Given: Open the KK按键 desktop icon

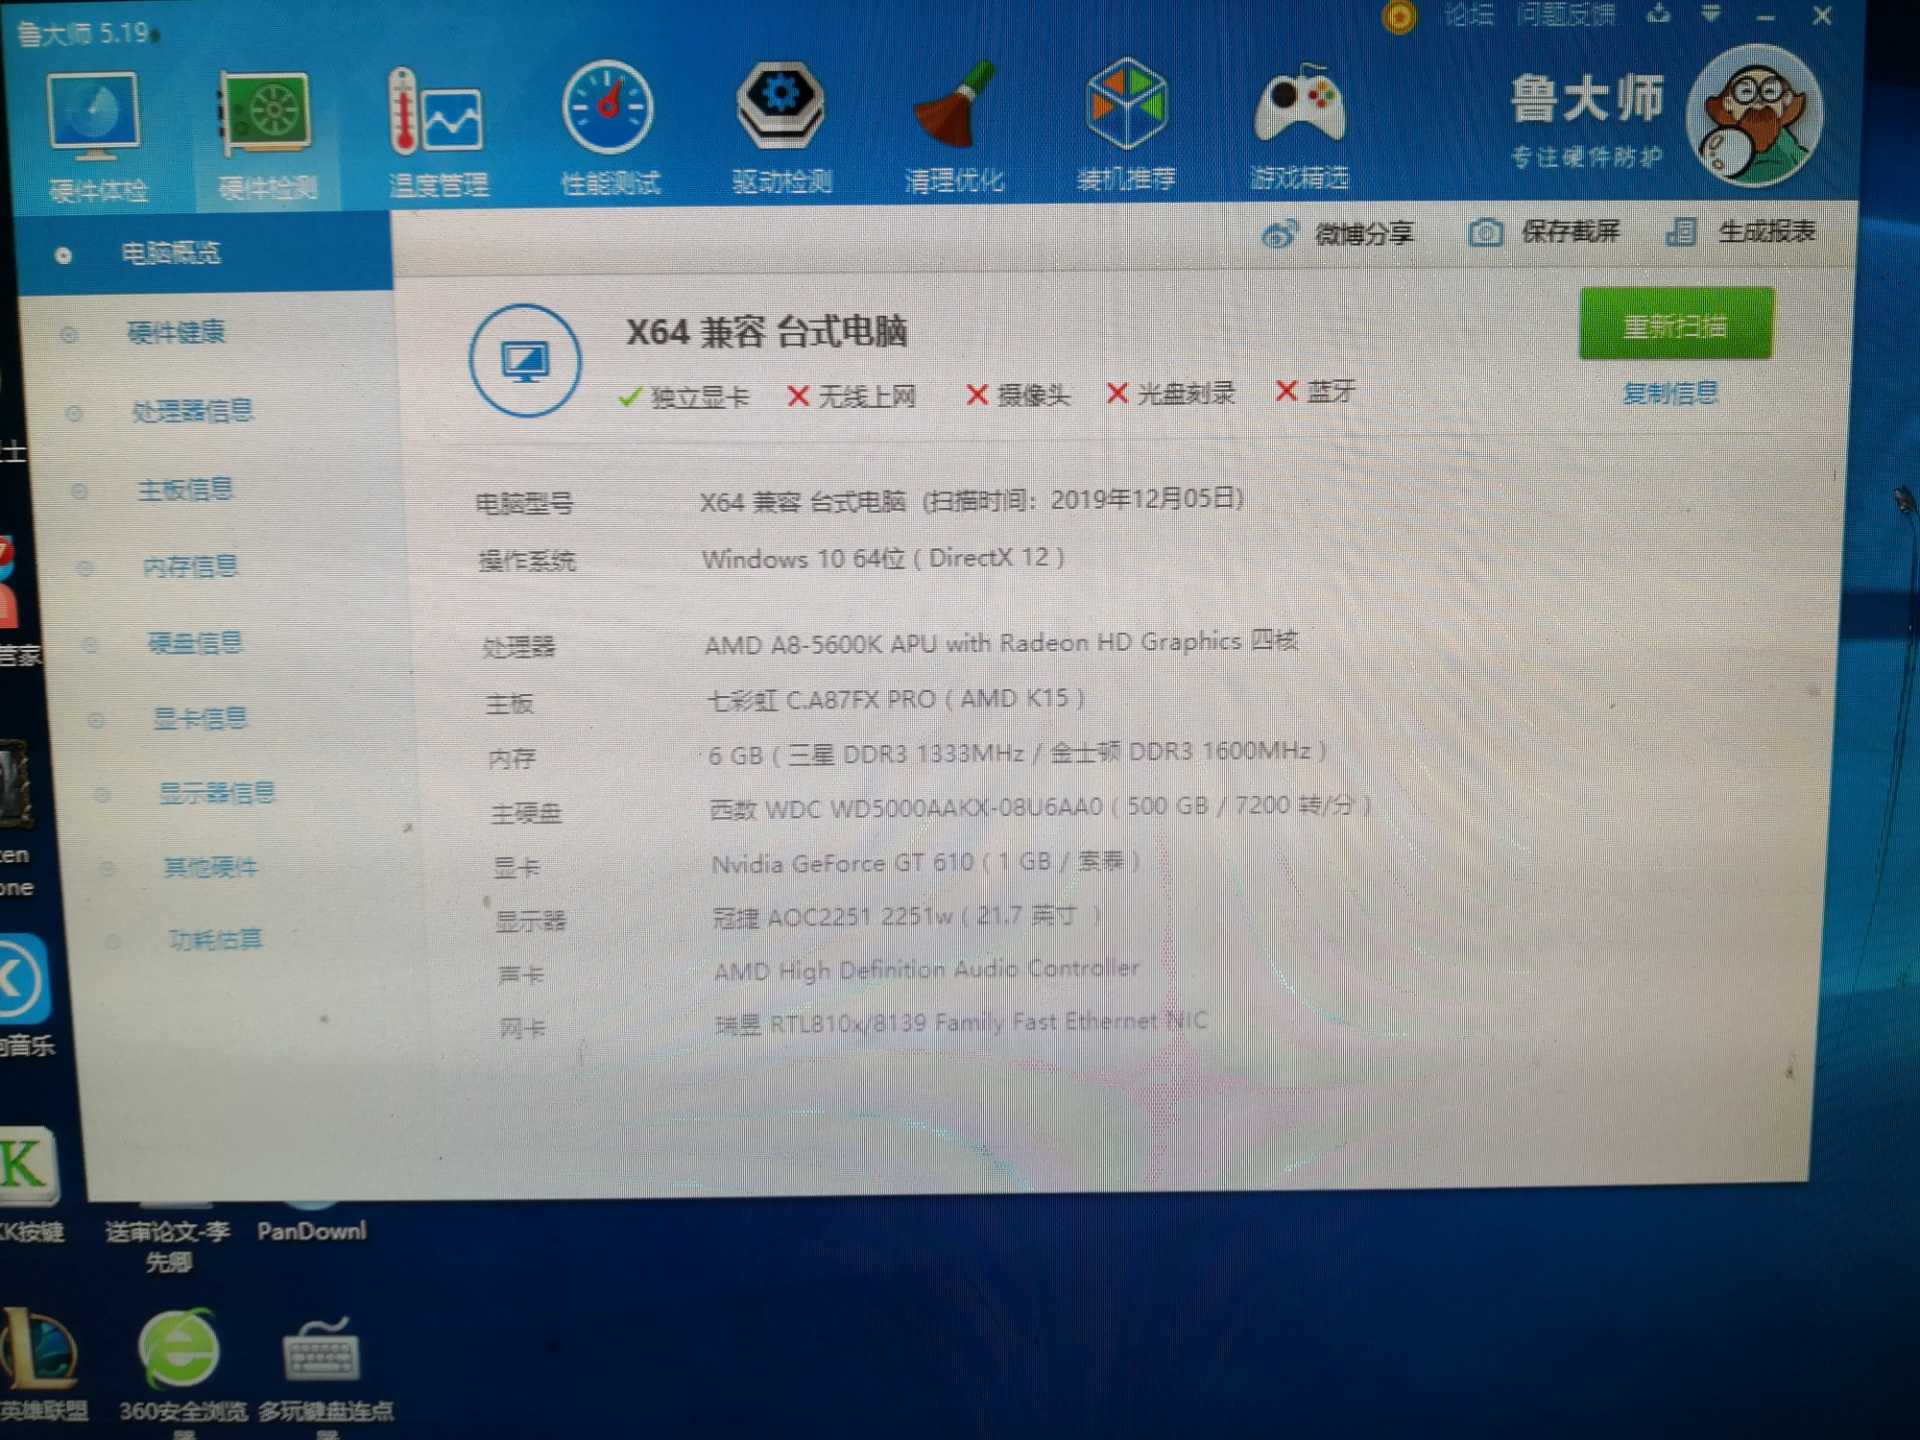Looking at the screenshot, I should [30, 1185].
